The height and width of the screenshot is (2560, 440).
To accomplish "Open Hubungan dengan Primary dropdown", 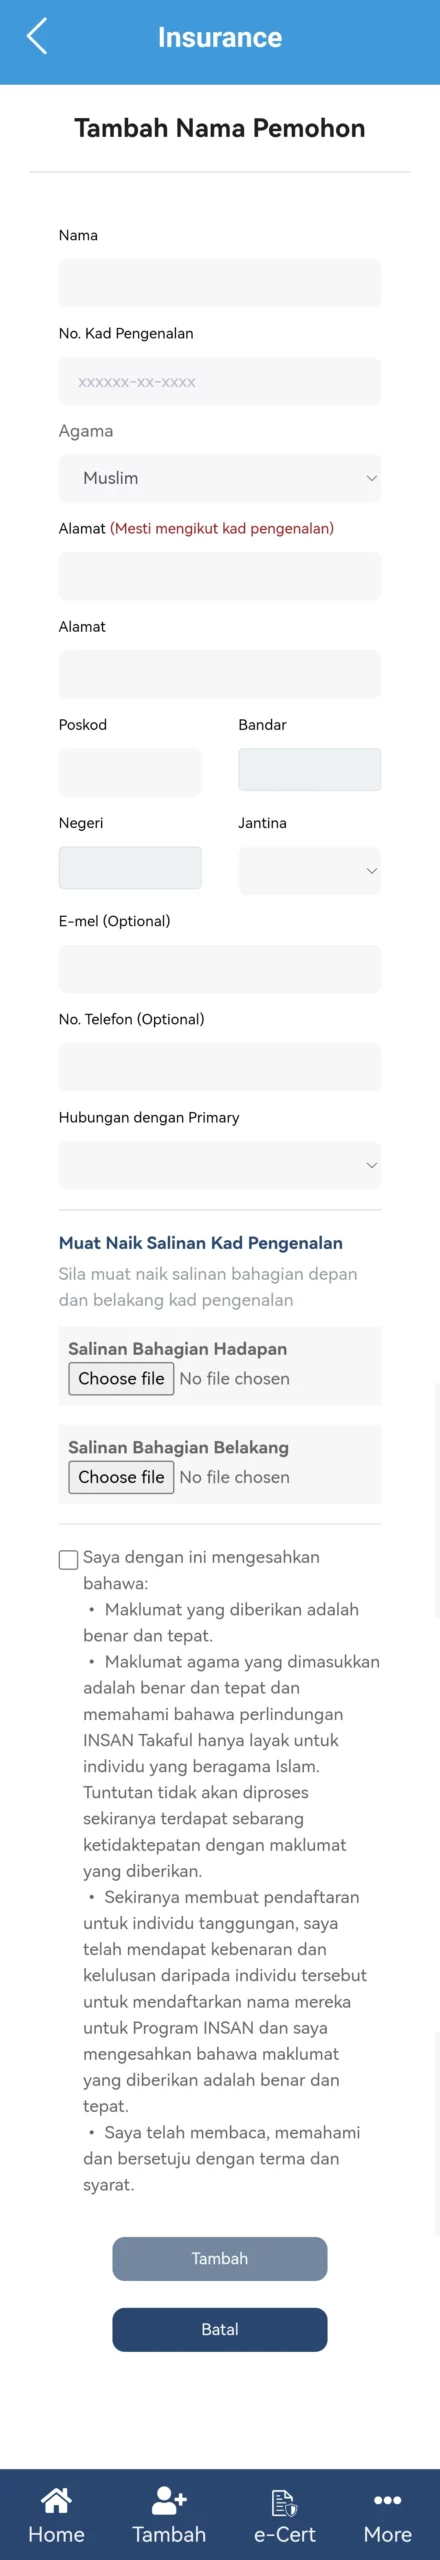I will 220,1165.
